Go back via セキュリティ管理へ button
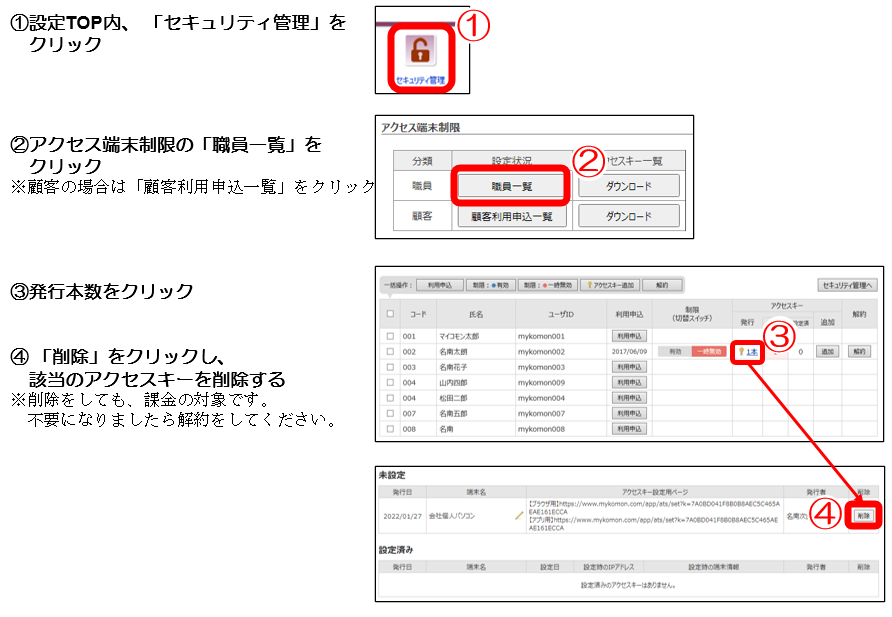This screenshot has height=617, width=892. coord(848,285)
